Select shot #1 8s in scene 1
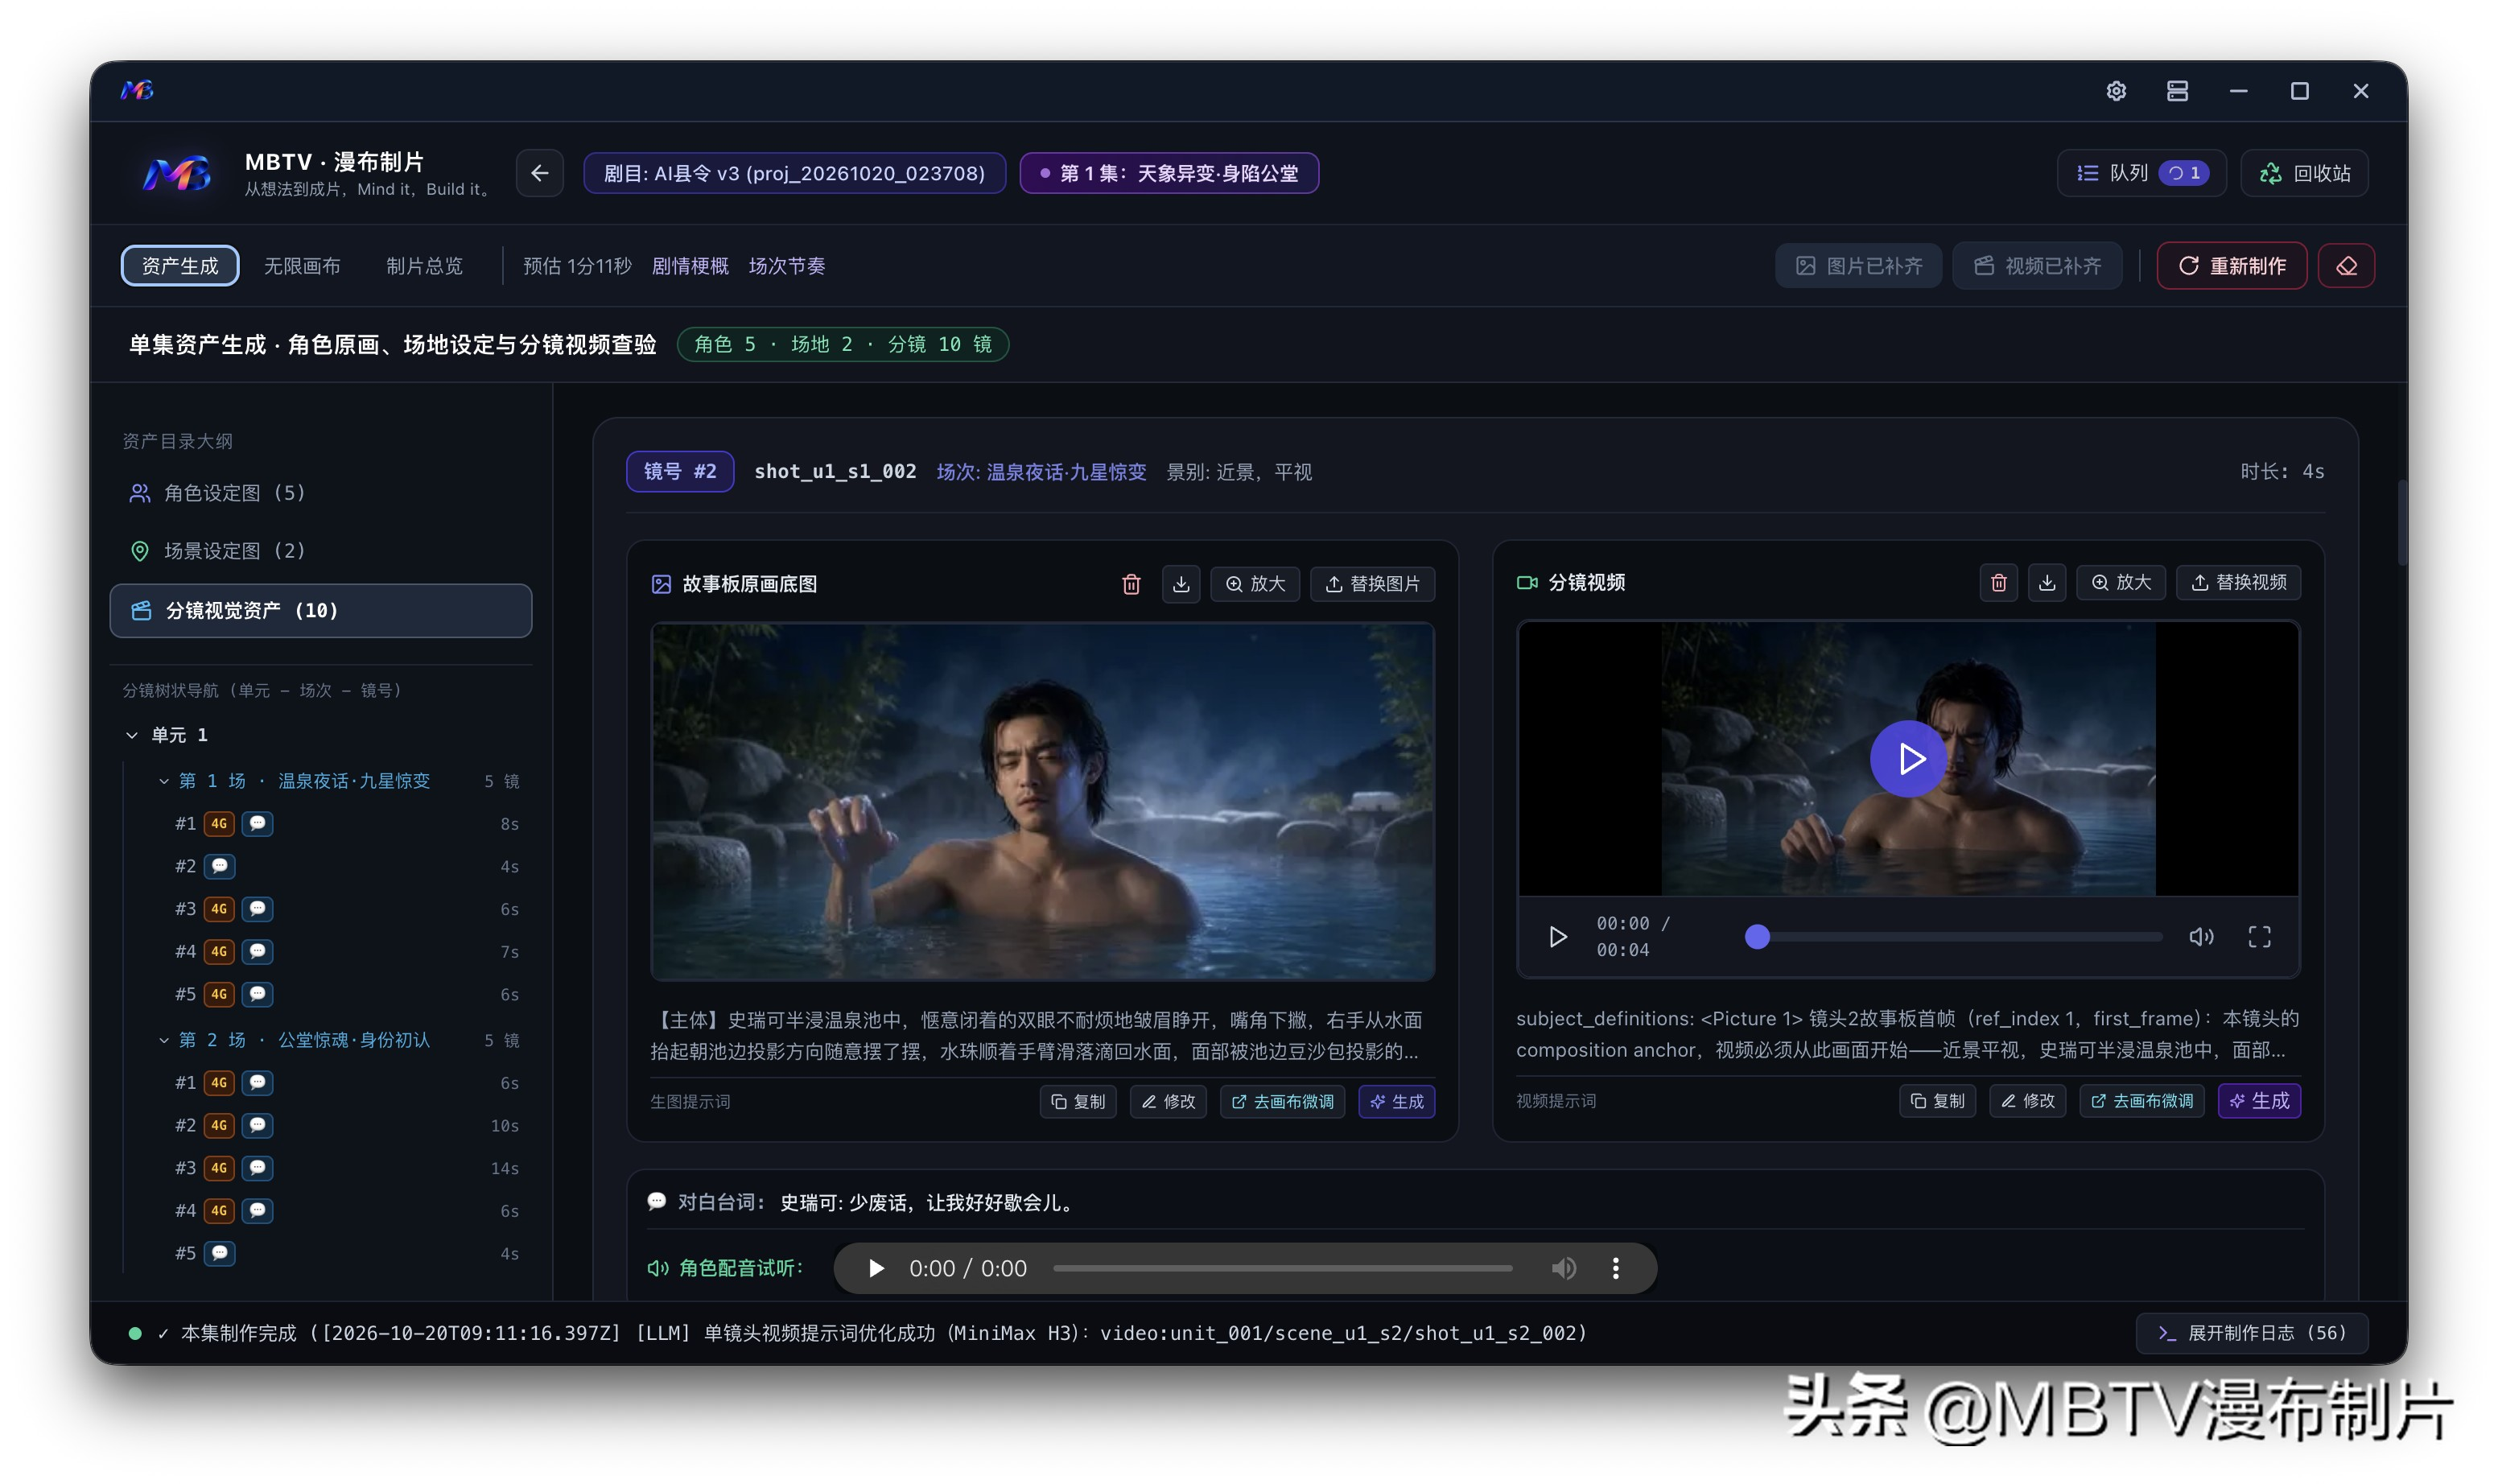Screen dimensions: 2498x1484 click(x=345, y=824)
